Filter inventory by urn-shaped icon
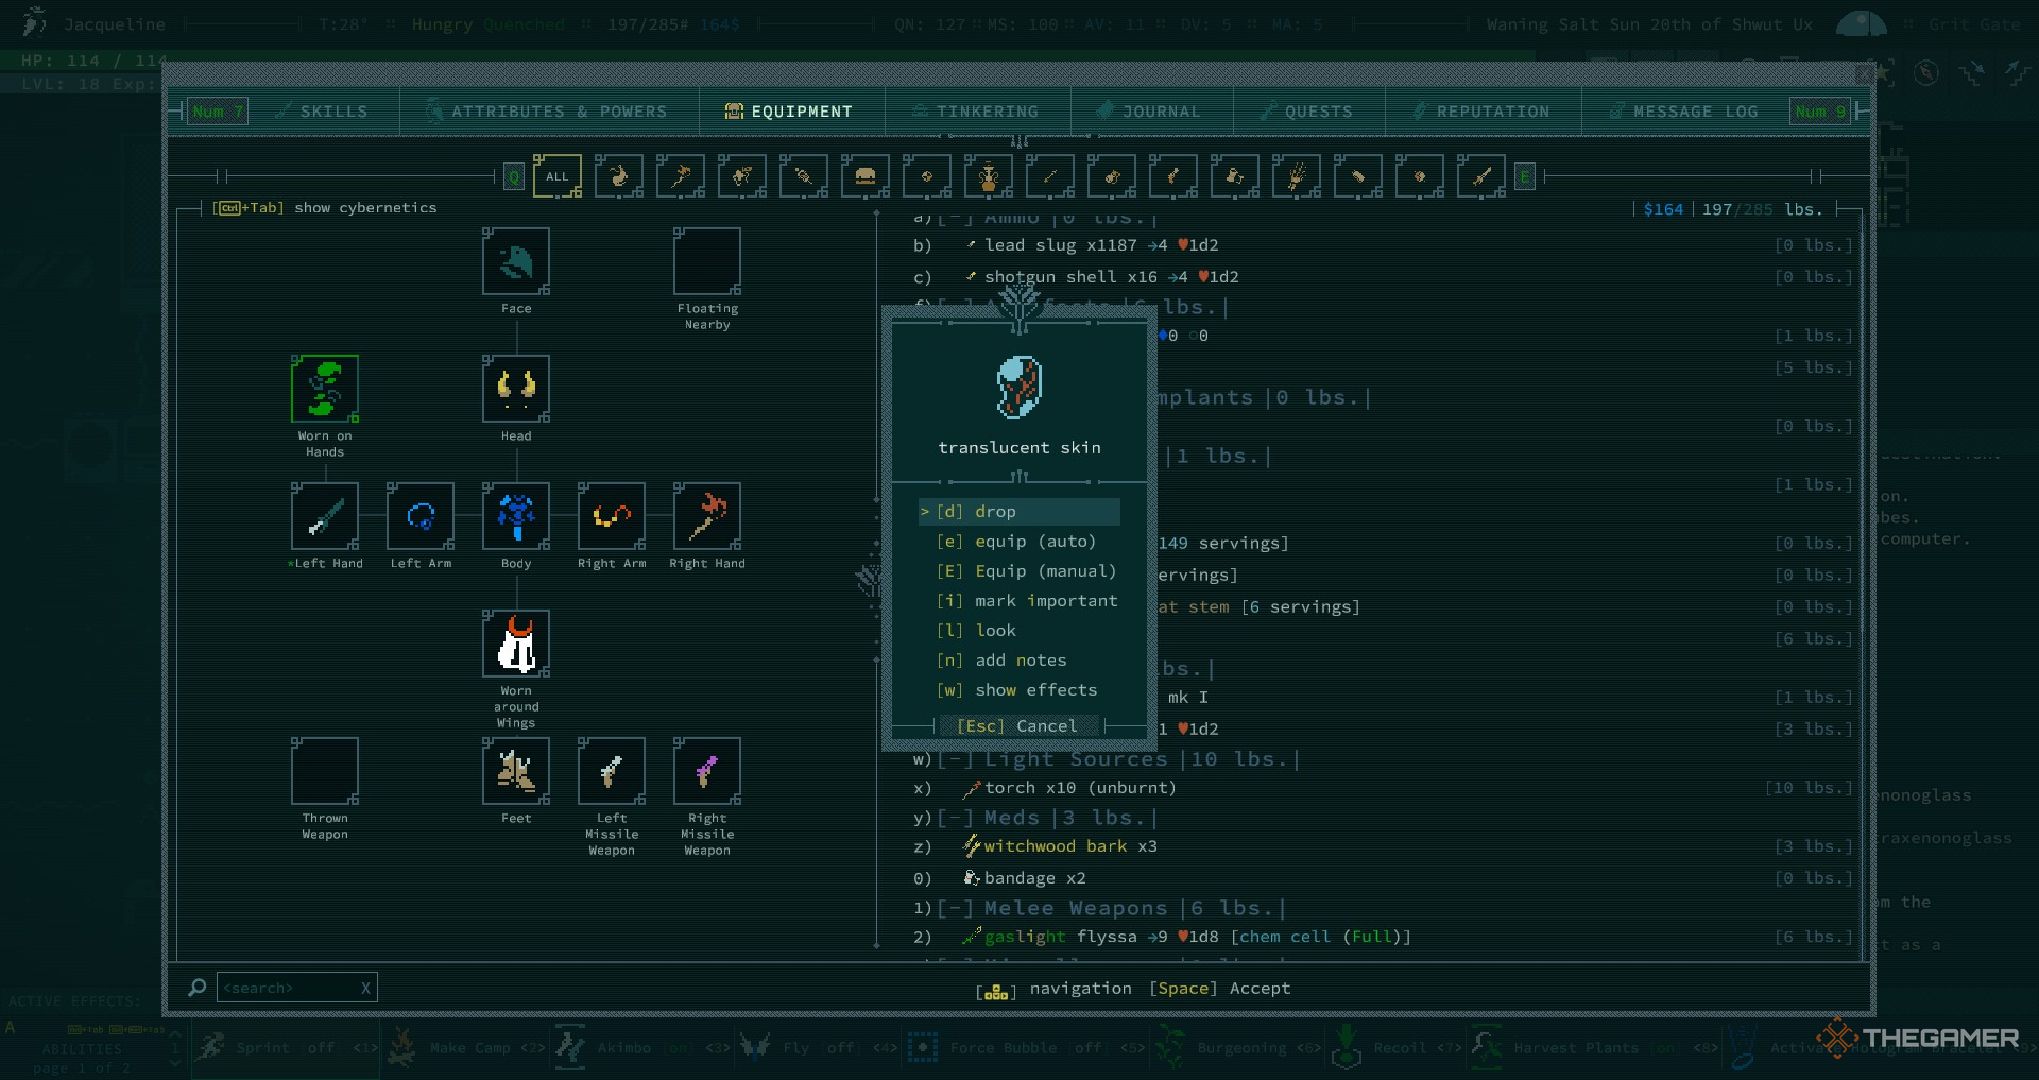This screenshot has width=2039, height=1080. (988, 176)
